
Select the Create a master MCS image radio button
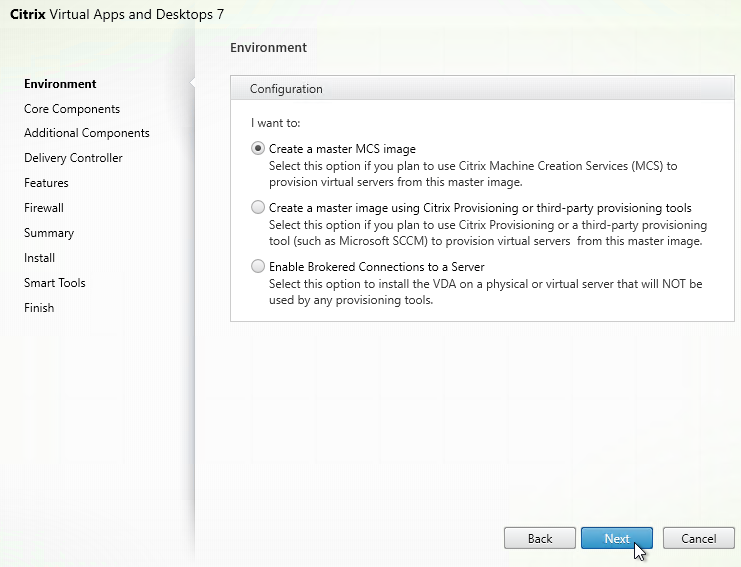258,148
